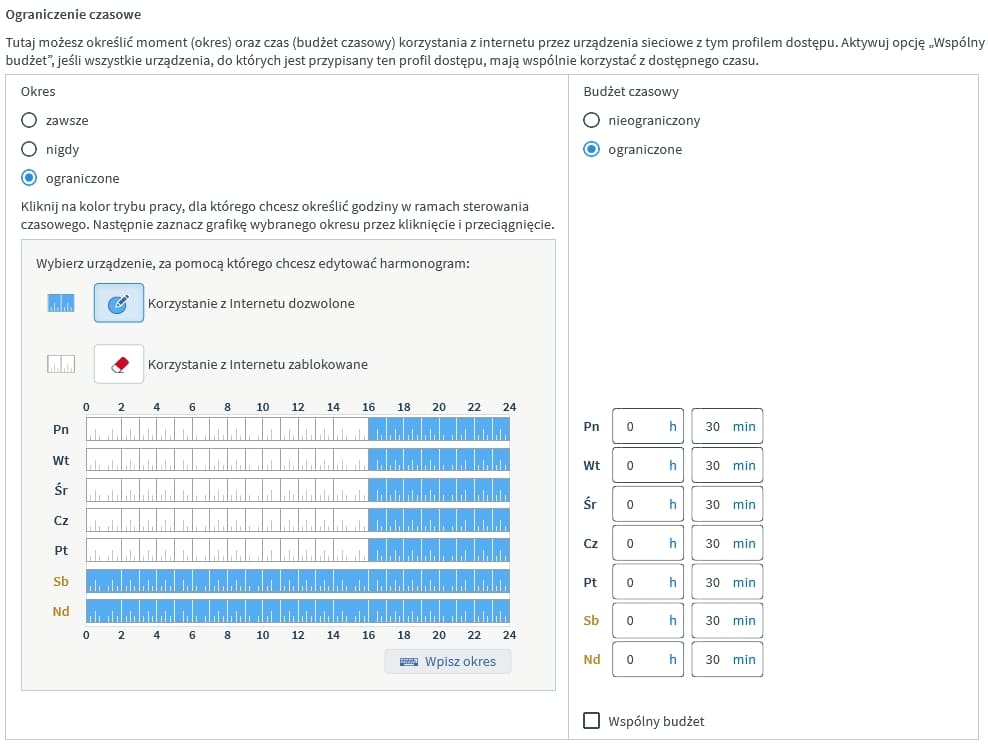Click the white blocked-schedule legend icon

[61, 364]
